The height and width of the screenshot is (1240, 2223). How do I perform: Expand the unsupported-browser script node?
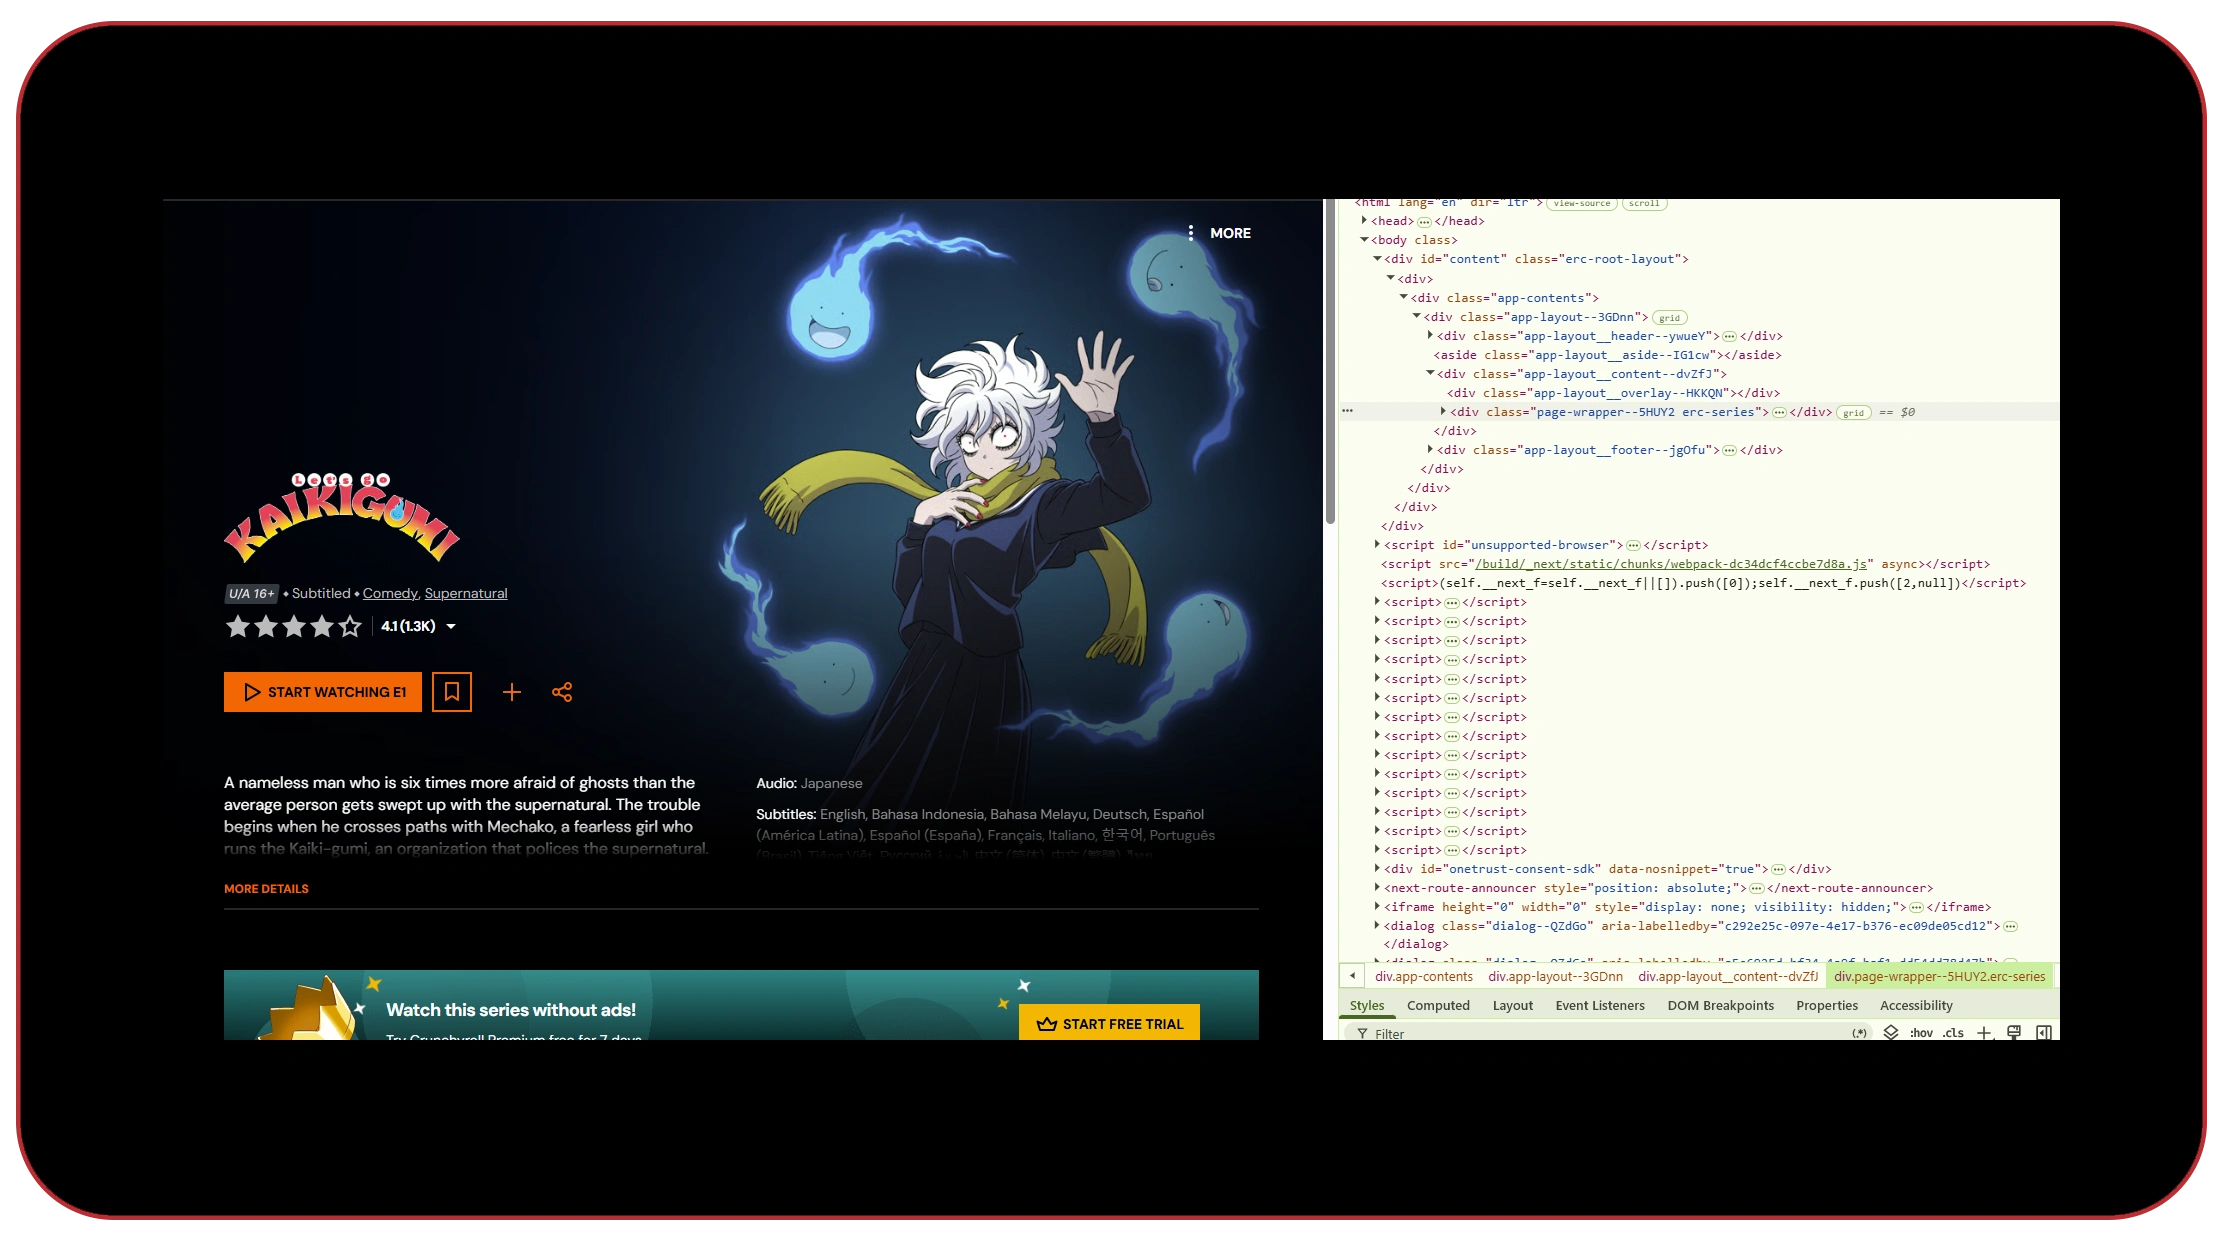coord(1377,545)
